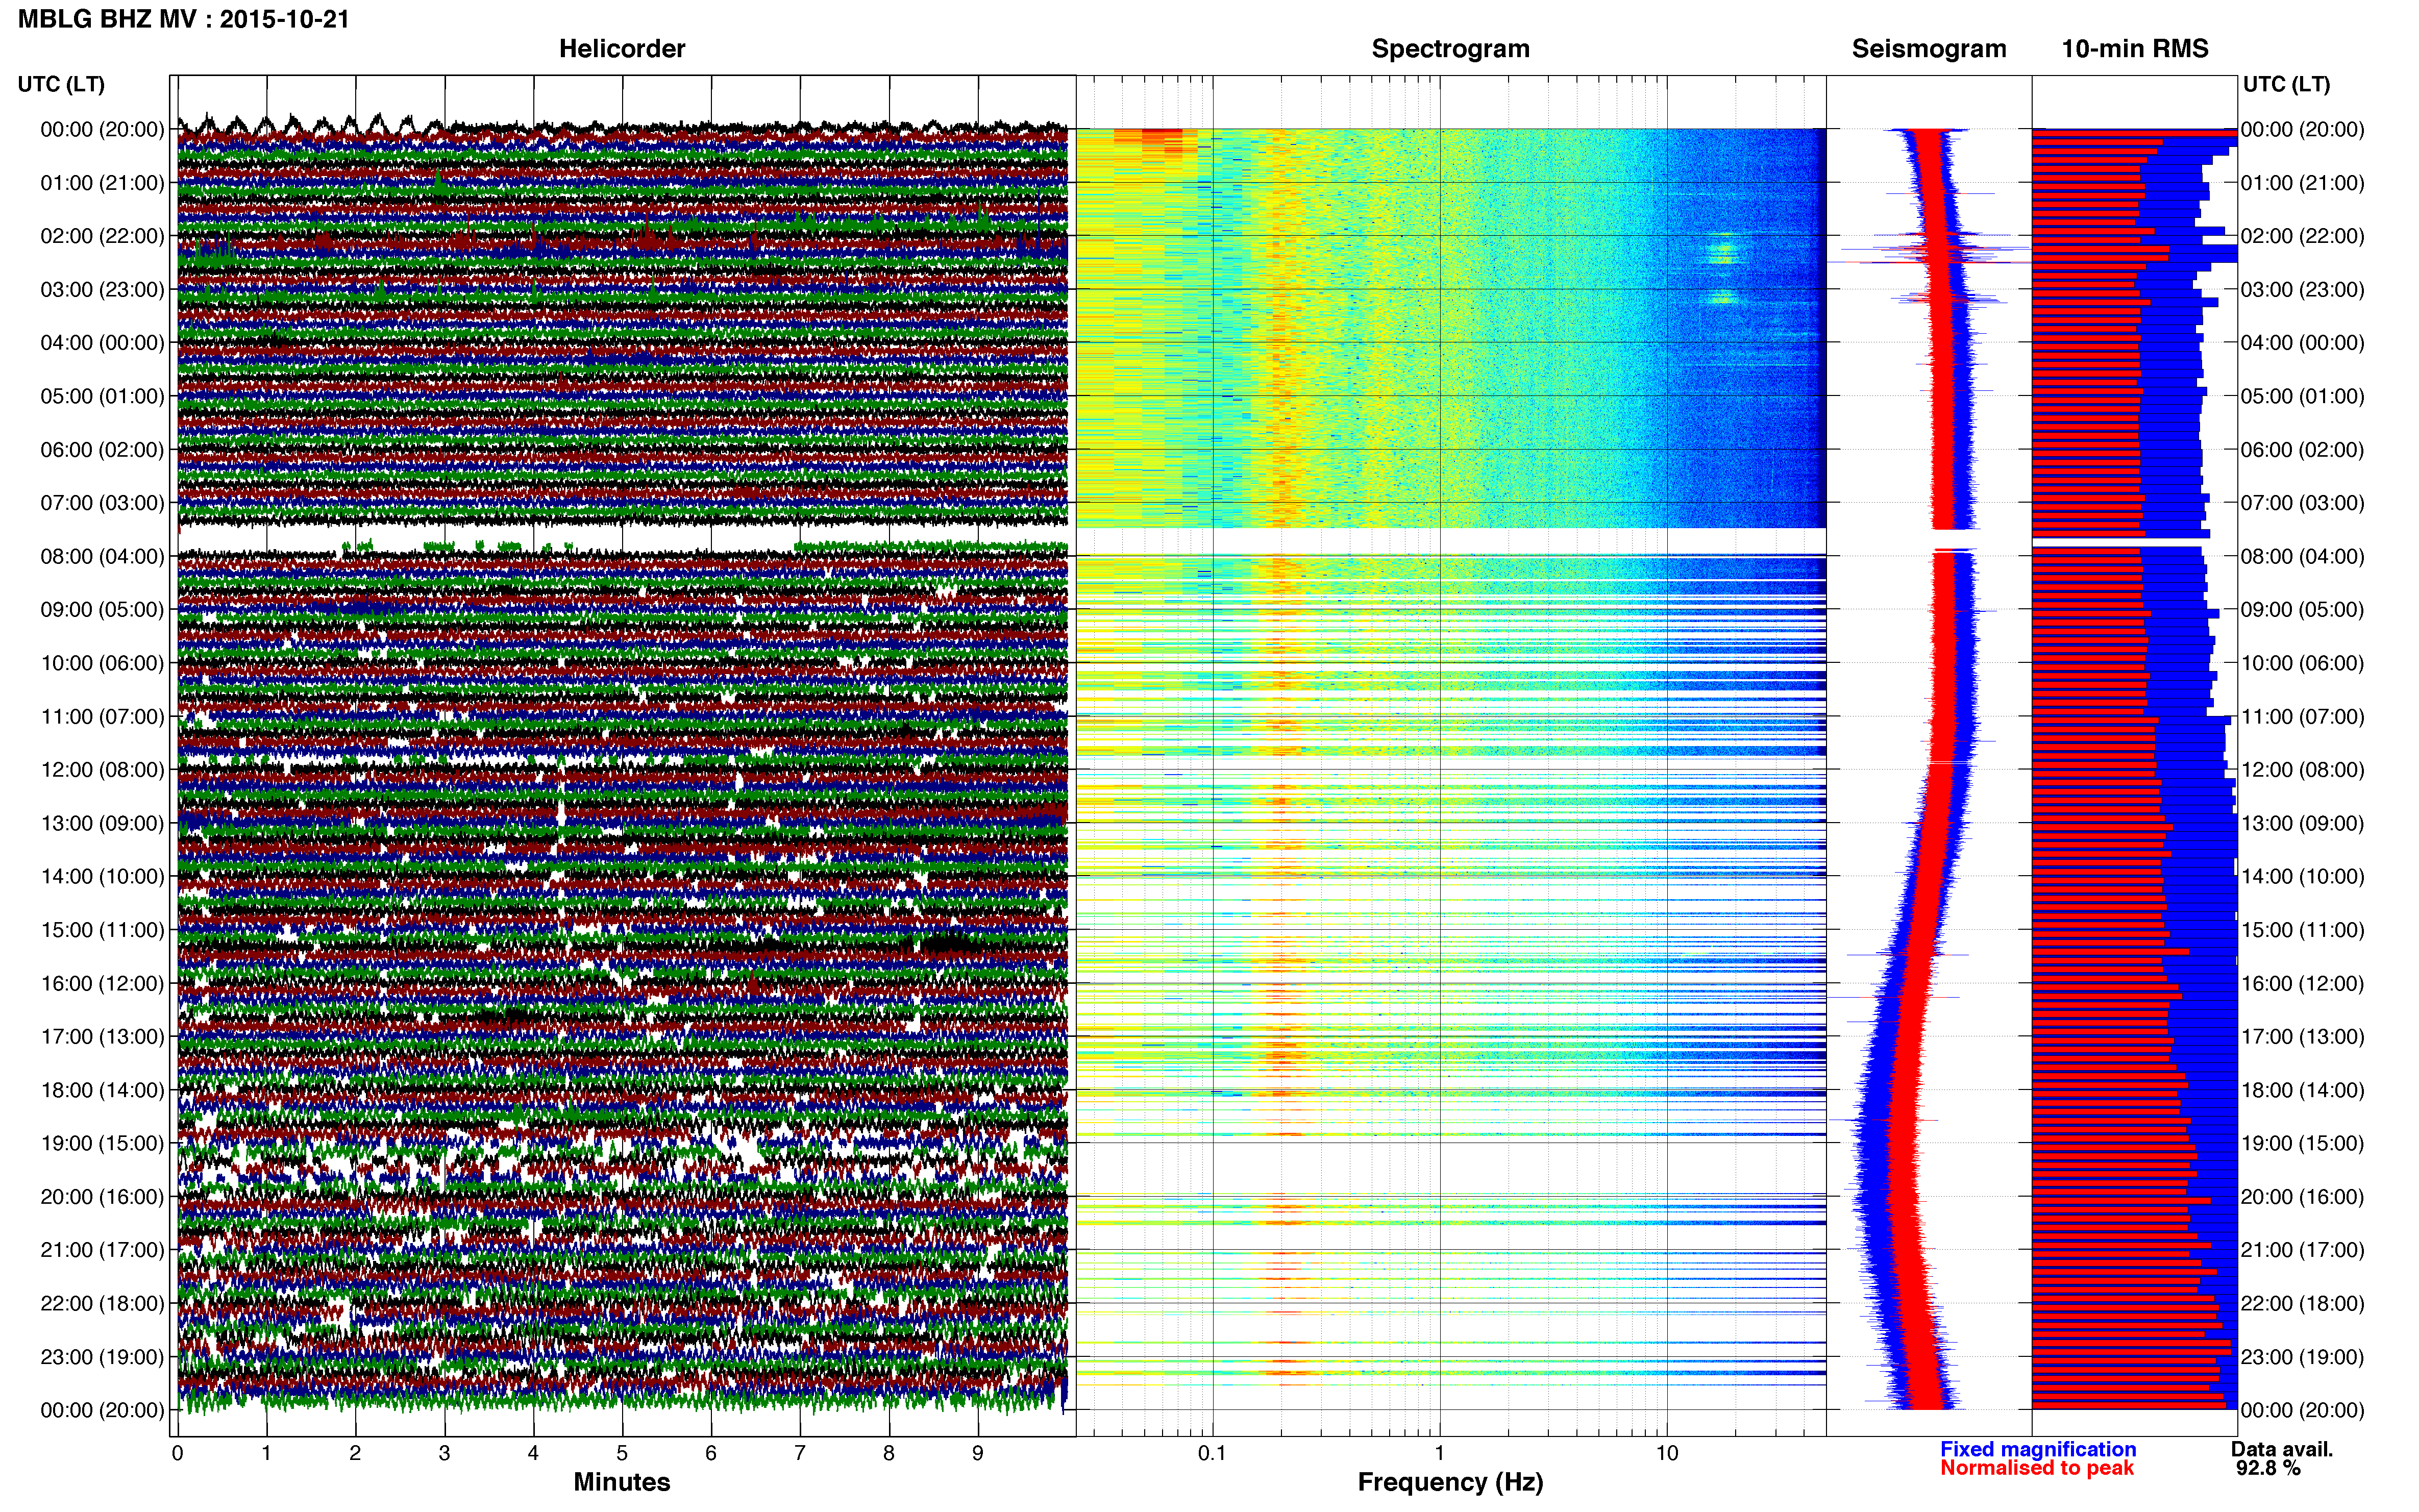Image resolution: width=2419 pixels, height=1512 pixels.
Task: Click "13:00 (09:00)" on the RMS time axis
Action: 2302,824
